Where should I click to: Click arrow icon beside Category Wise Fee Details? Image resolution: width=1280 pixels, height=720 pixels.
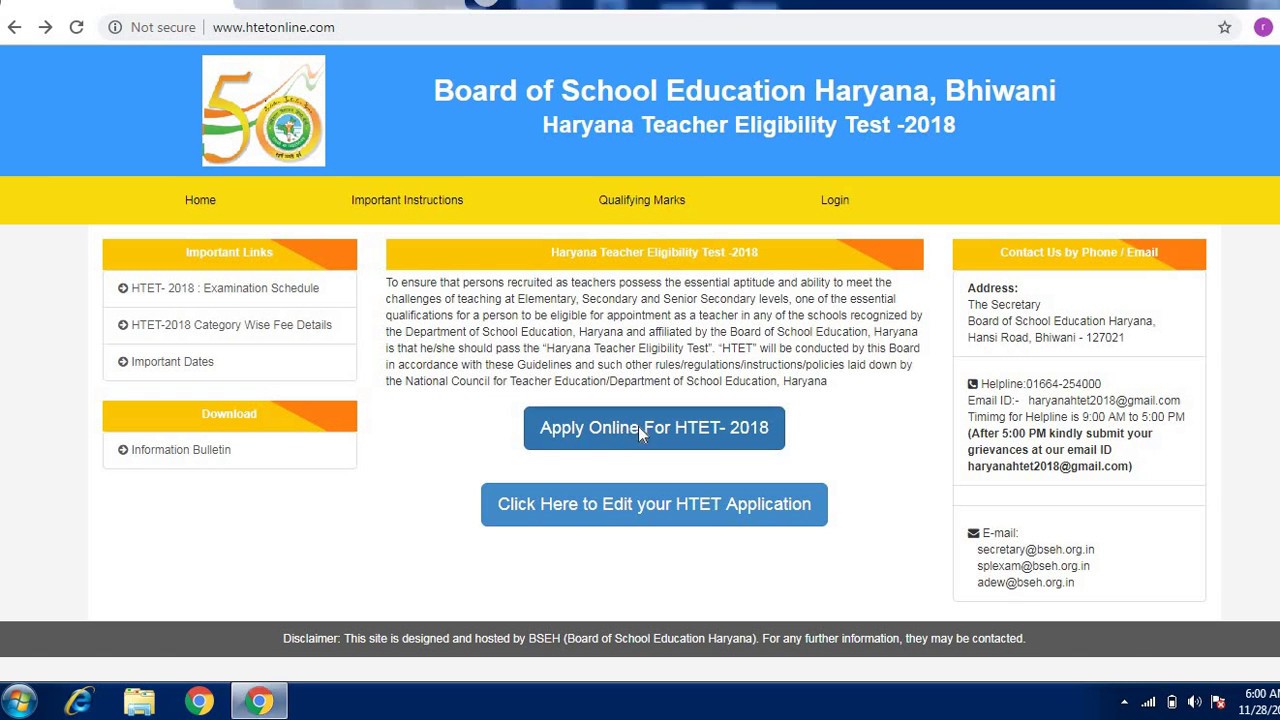[123, 325]
